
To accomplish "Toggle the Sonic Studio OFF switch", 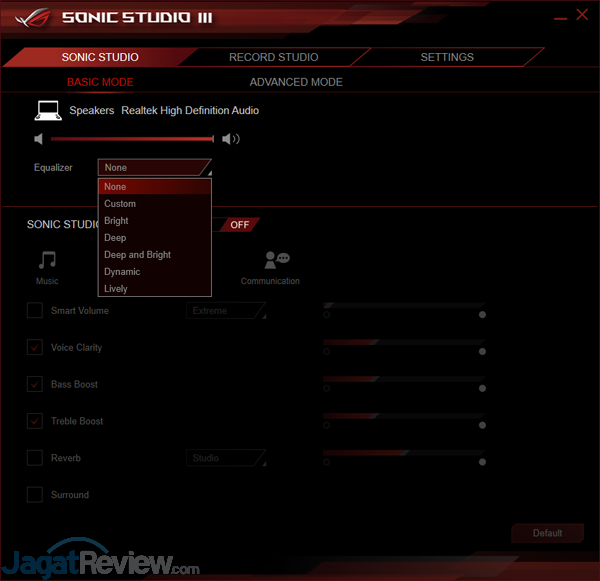I will coord(240,225).
